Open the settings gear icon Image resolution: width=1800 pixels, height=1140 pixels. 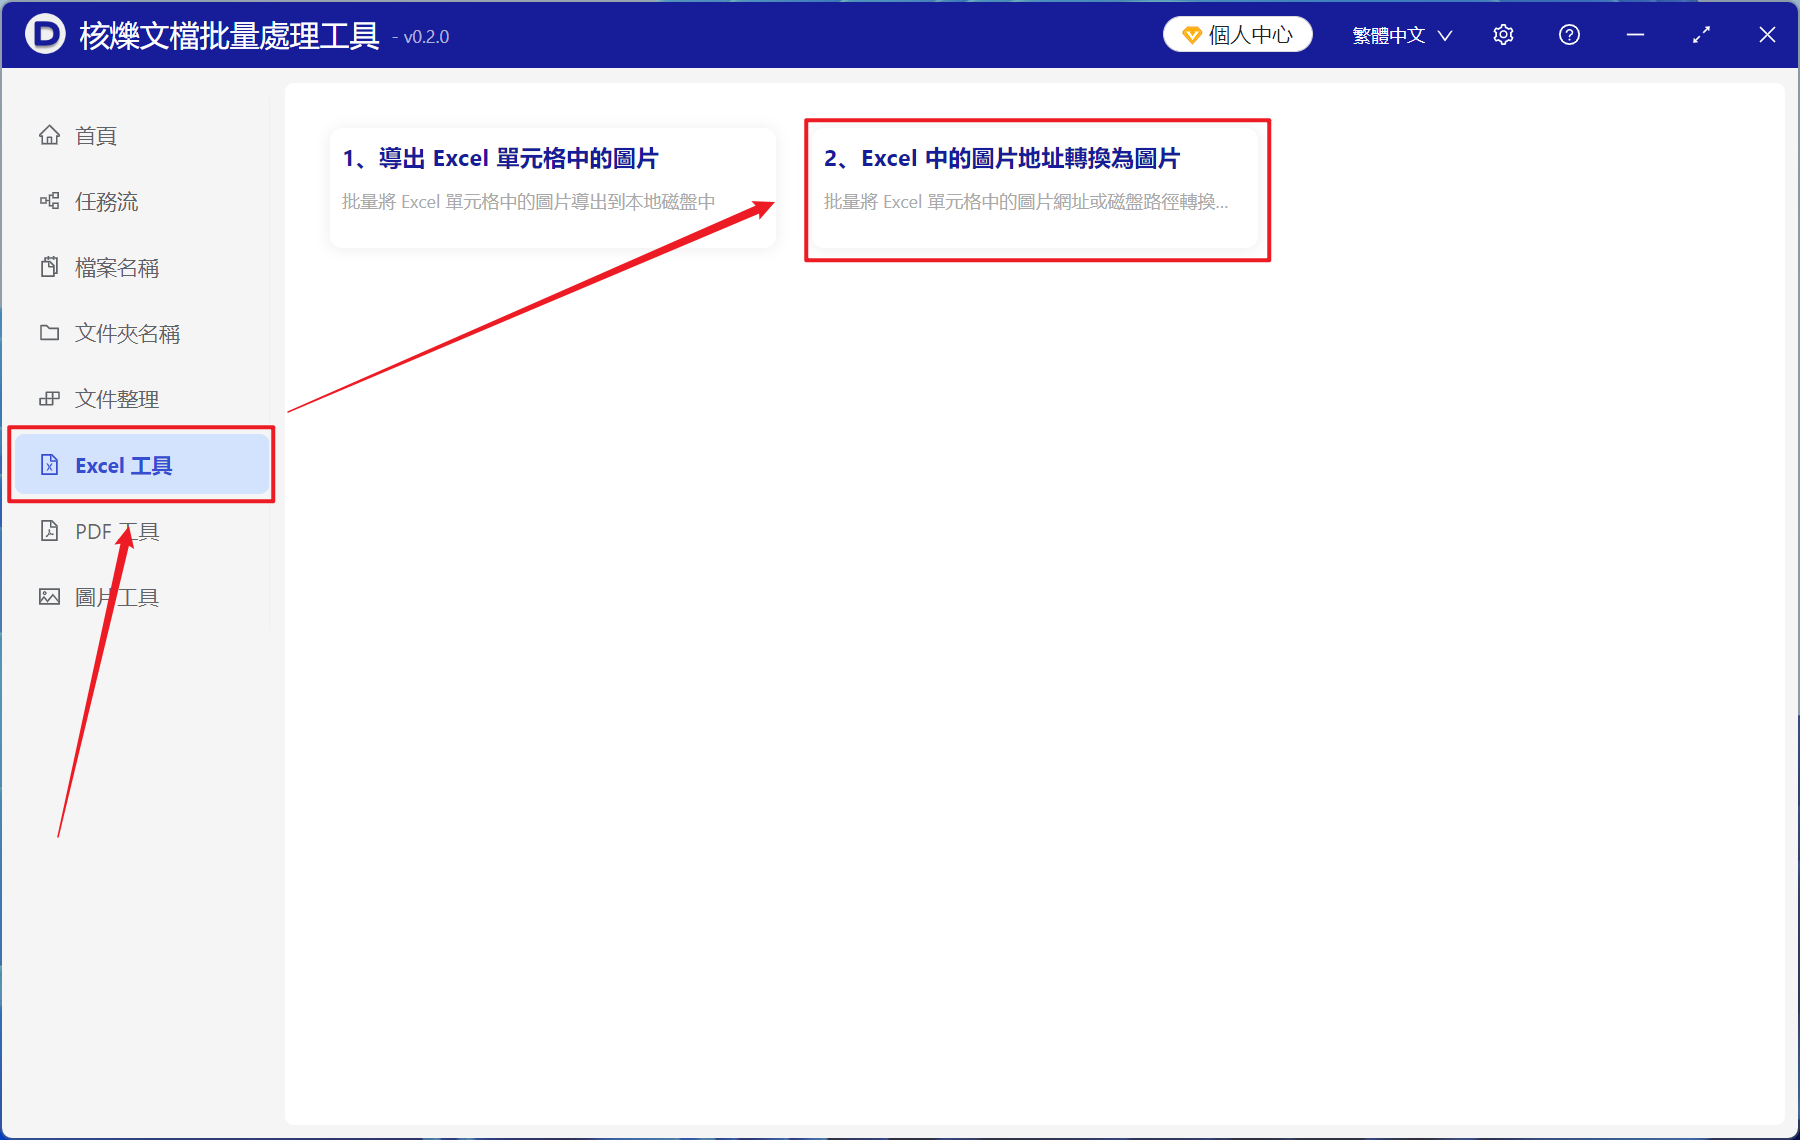[1503, 35]
